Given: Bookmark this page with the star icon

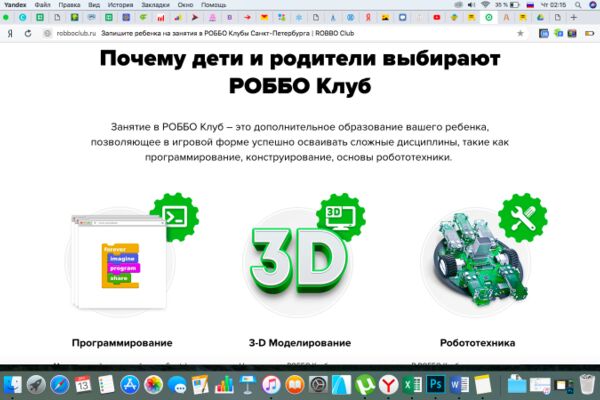Looking at the screenshot, I should point(520,33).
